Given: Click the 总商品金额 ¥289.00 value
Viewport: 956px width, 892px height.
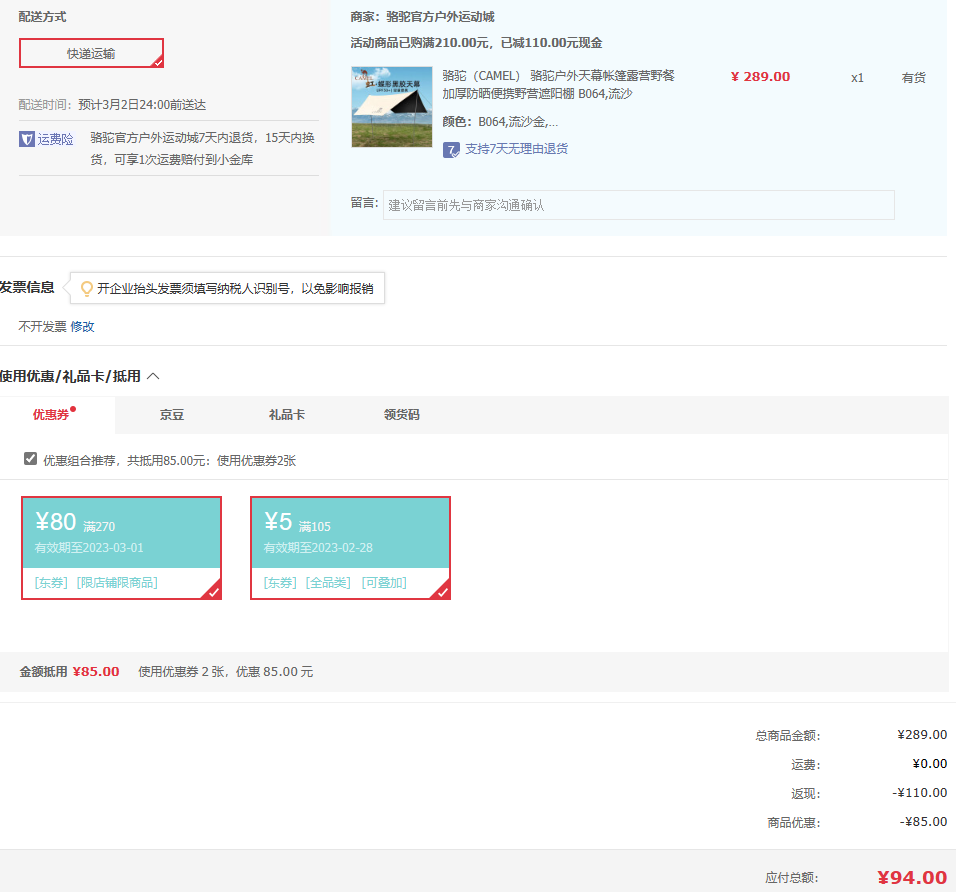Looking at the screenshot, I should tap(922, 735).
